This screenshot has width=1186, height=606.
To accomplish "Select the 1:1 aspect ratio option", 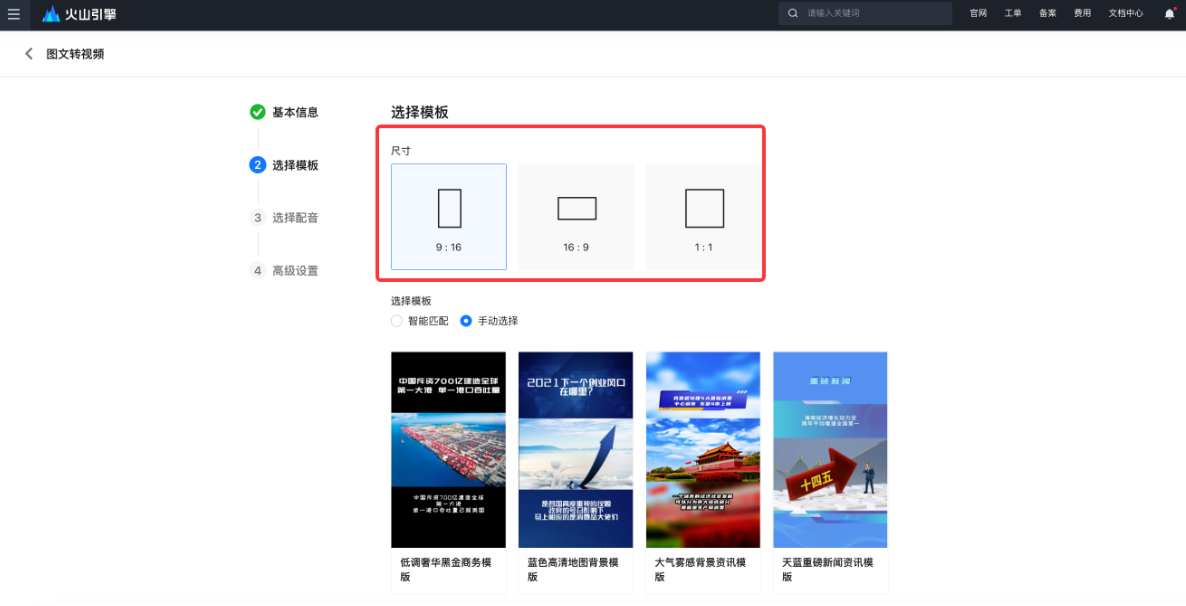I will [x=703, y=216].
